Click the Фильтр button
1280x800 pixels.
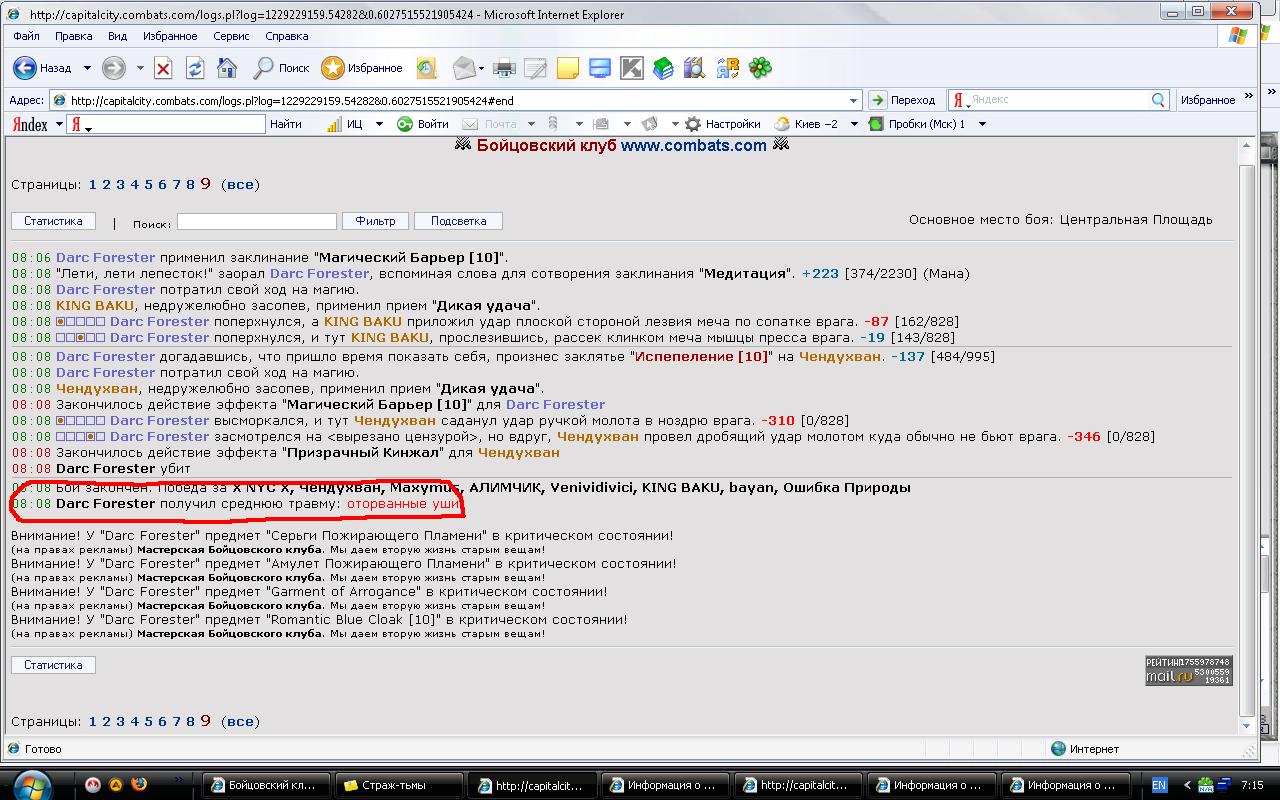[376, 221]
